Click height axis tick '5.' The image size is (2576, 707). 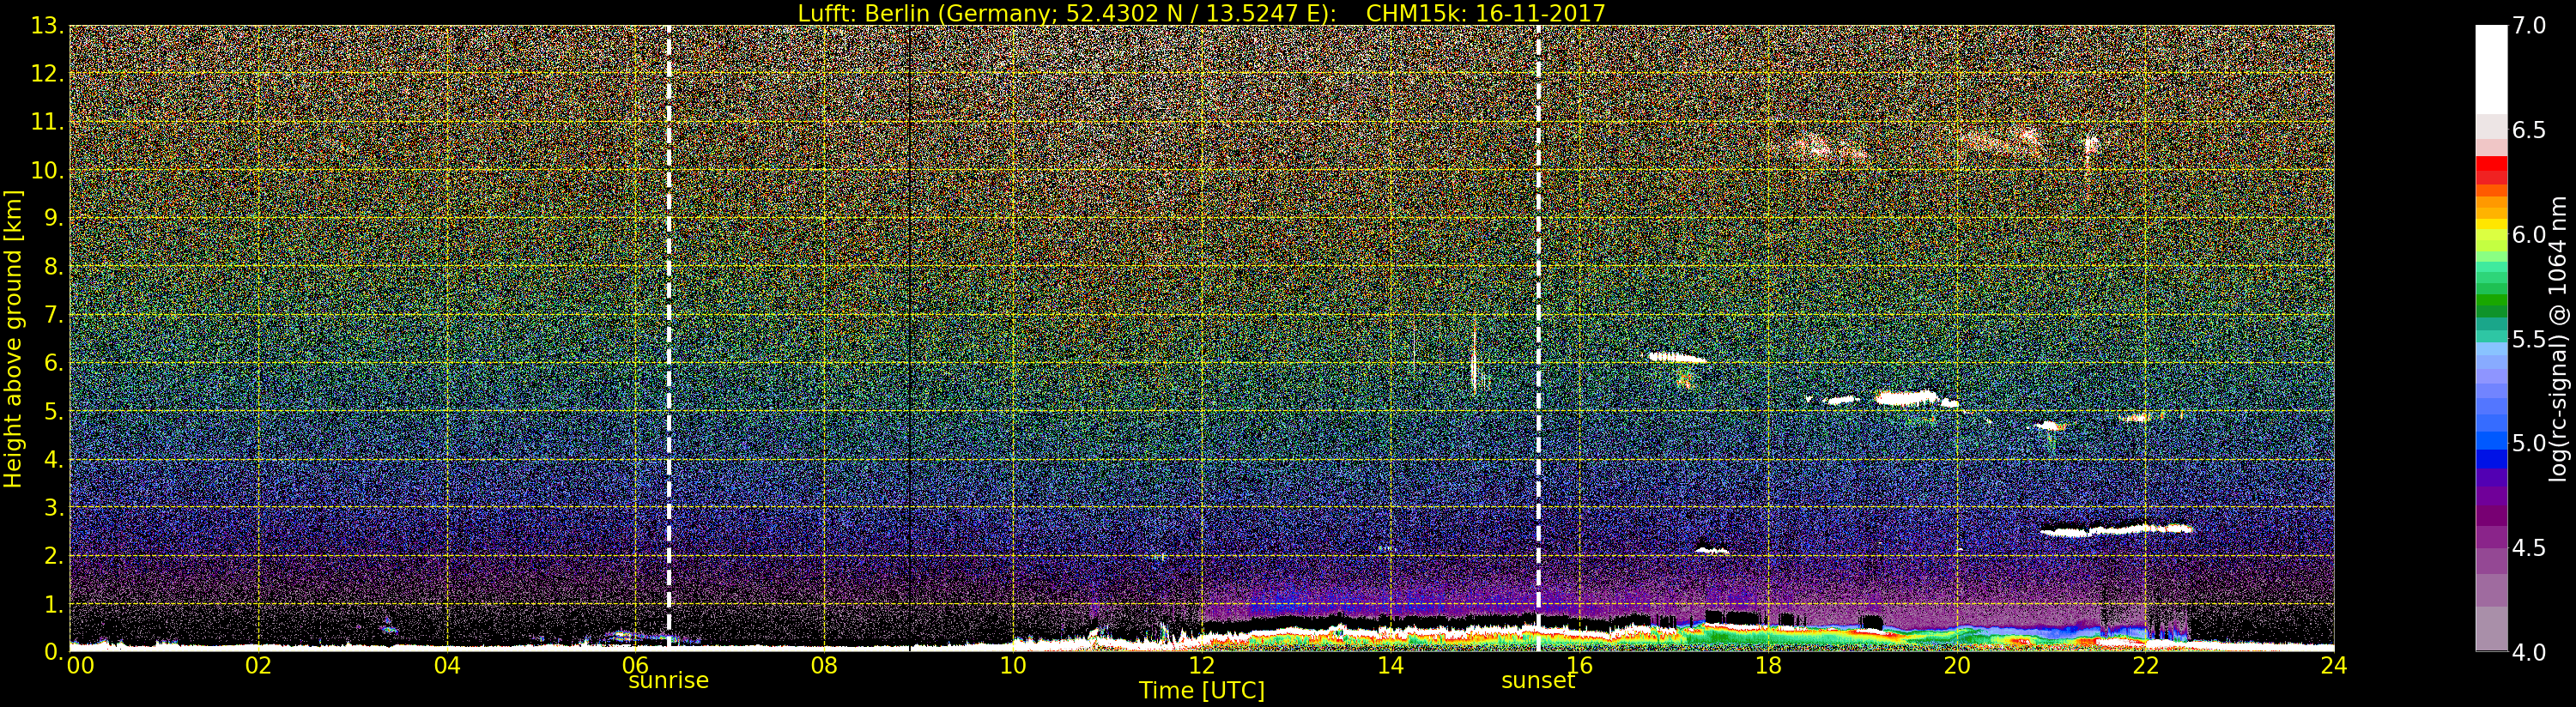[53, 411]
